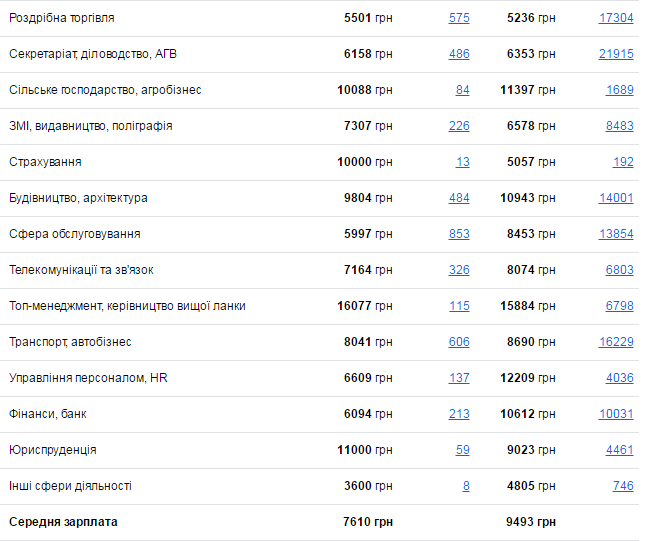The image size is (647, 541).
Task: Open the 575 link for Роздрібна торгівля
Action: coord(459,18)
